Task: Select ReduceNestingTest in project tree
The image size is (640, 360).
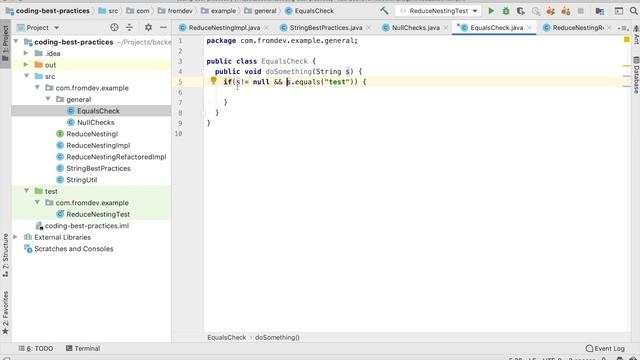Action: pos(98,214)
